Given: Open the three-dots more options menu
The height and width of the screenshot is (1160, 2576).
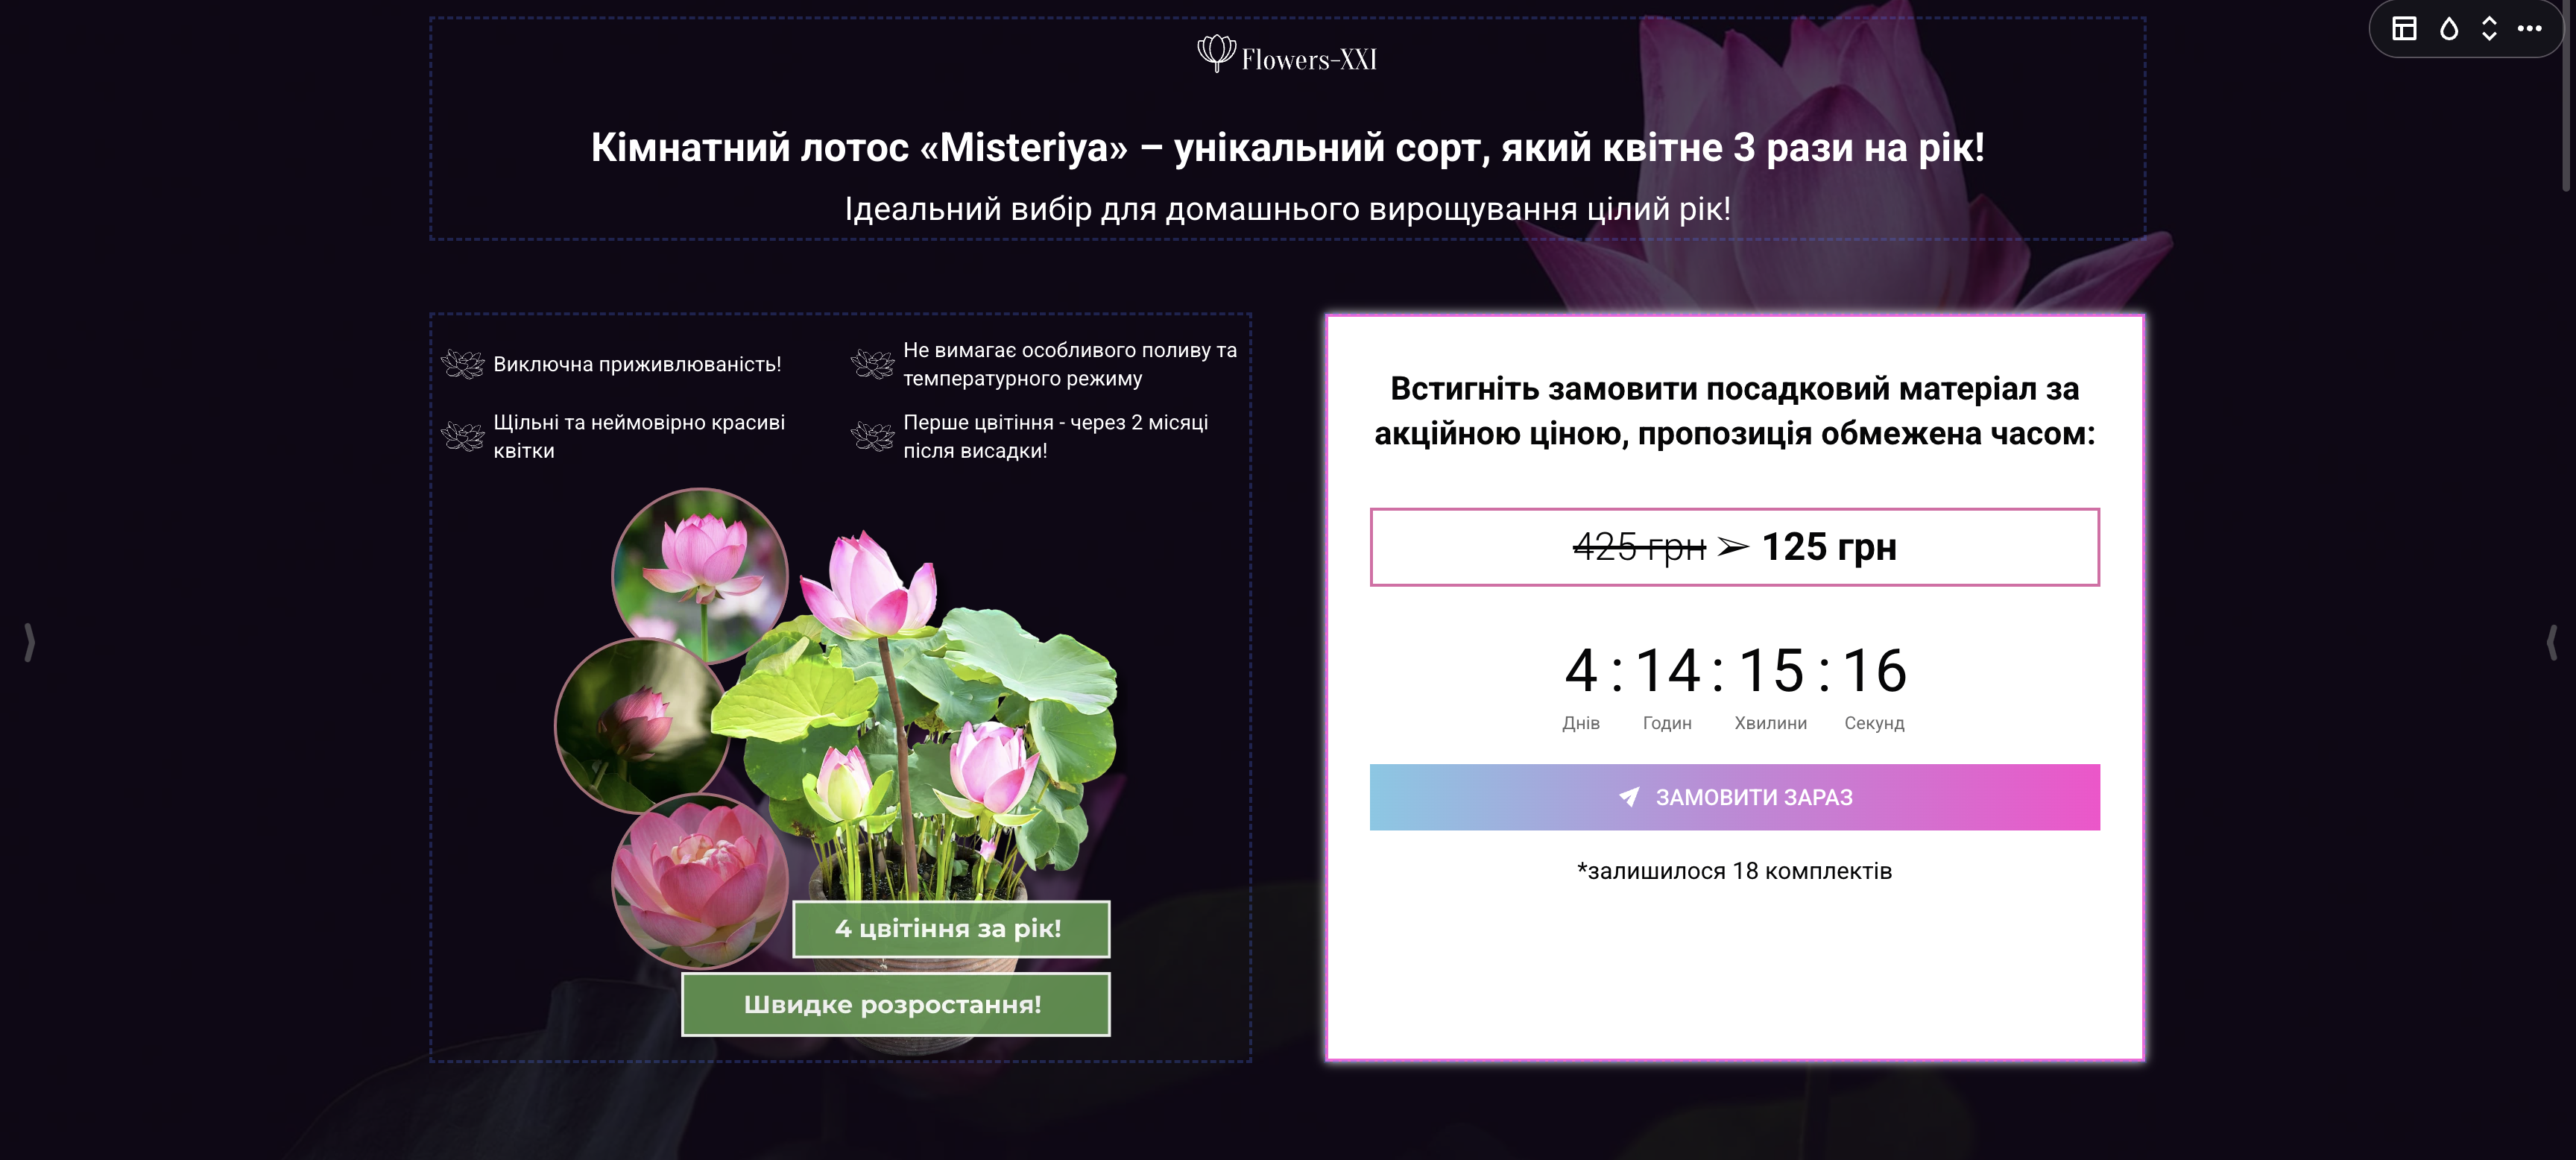Looking at the screenshot, I should tap(2530, 29).
